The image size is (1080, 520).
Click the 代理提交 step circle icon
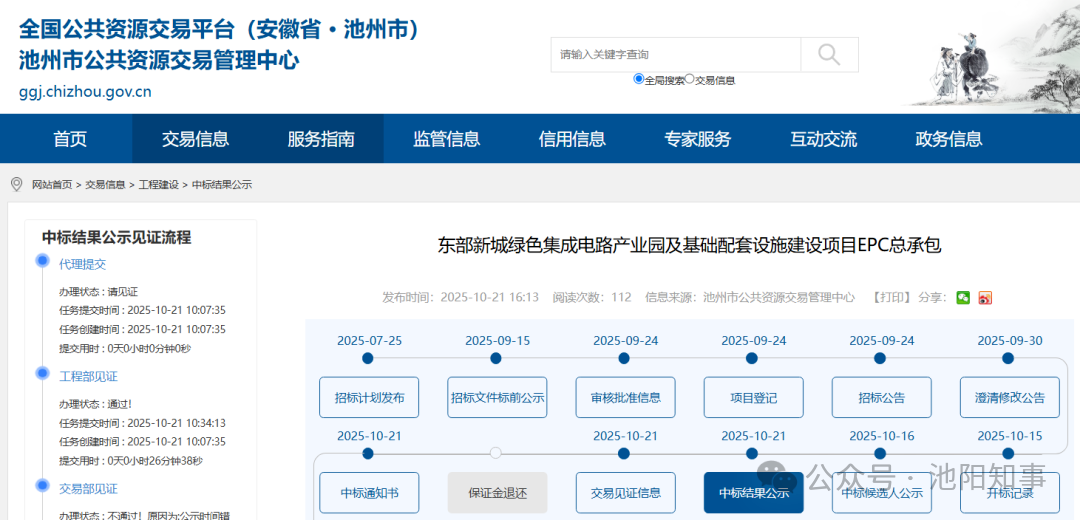(42, 261)
